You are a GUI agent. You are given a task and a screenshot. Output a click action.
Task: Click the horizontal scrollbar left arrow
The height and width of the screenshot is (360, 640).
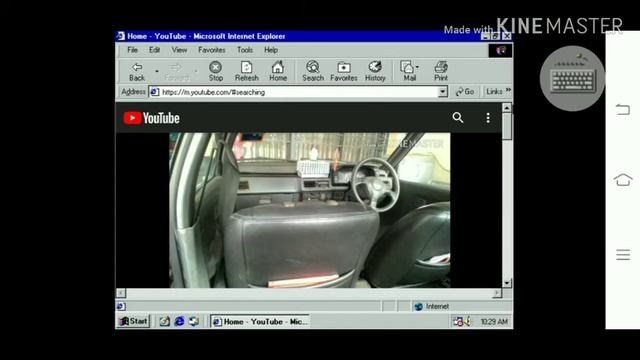(121, 293)
